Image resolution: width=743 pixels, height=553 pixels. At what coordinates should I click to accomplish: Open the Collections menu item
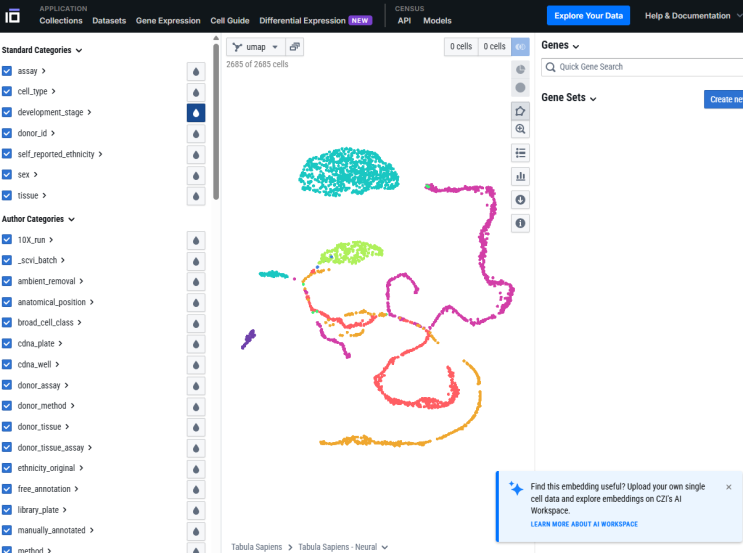point(61,20)
